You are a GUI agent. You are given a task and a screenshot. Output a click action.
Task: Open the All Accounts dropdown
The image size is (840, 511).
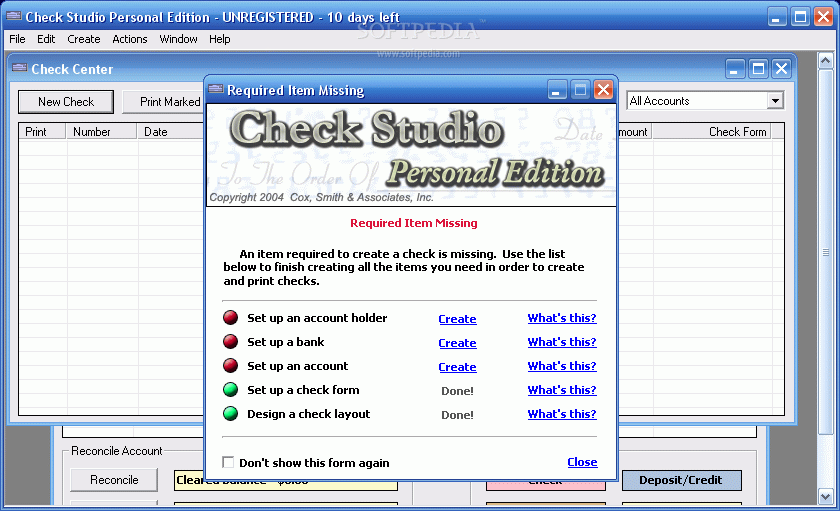pos(775,101)
